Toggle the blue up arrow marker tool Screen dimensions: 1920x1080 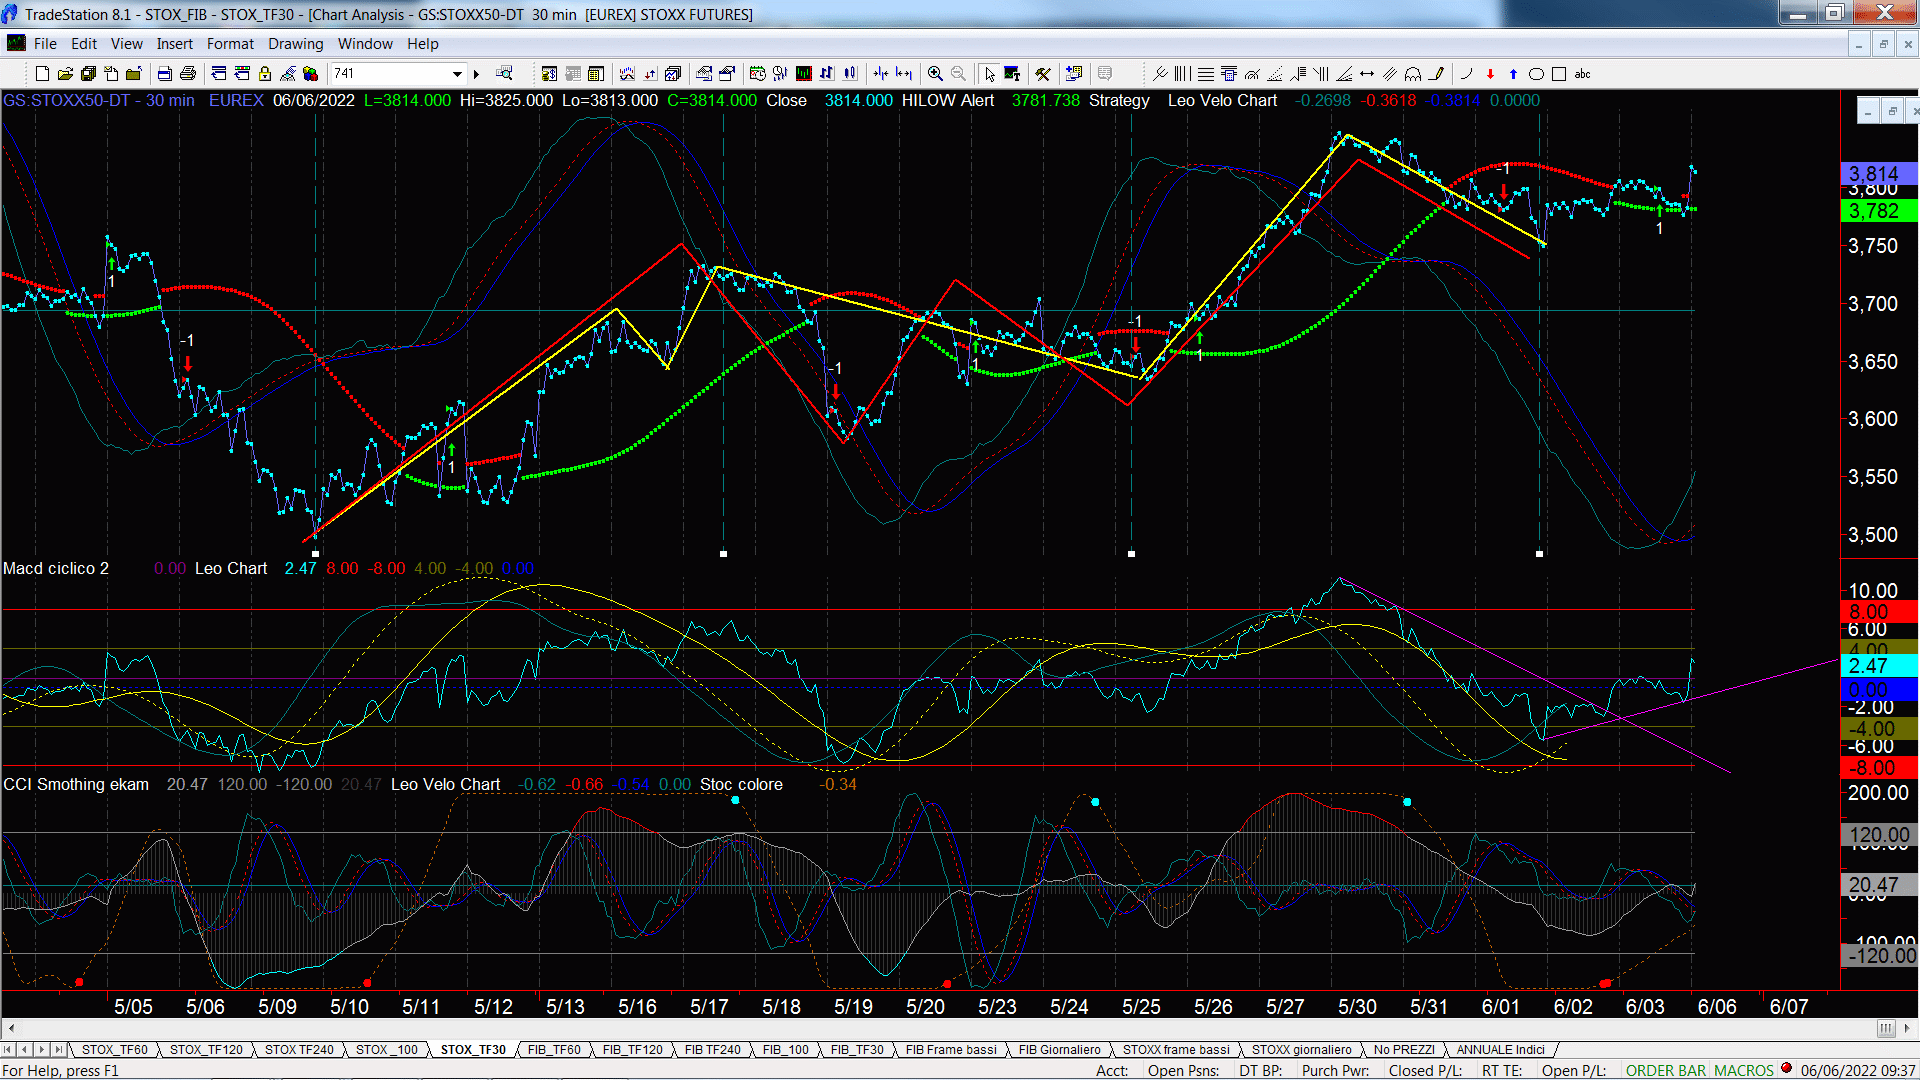pyautogui.click(x=1513, y=74)
